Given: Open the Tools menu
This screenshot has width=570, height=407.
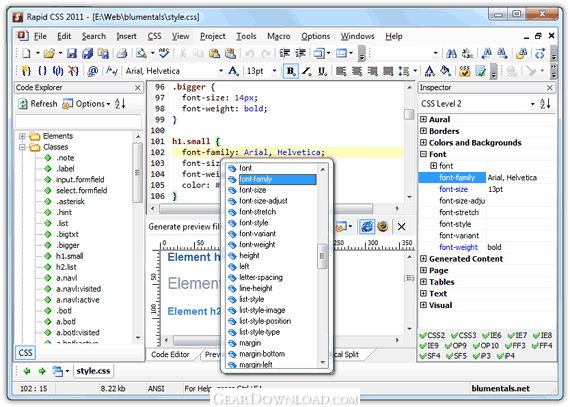Looking at the screenshot, I should [246, 36].
